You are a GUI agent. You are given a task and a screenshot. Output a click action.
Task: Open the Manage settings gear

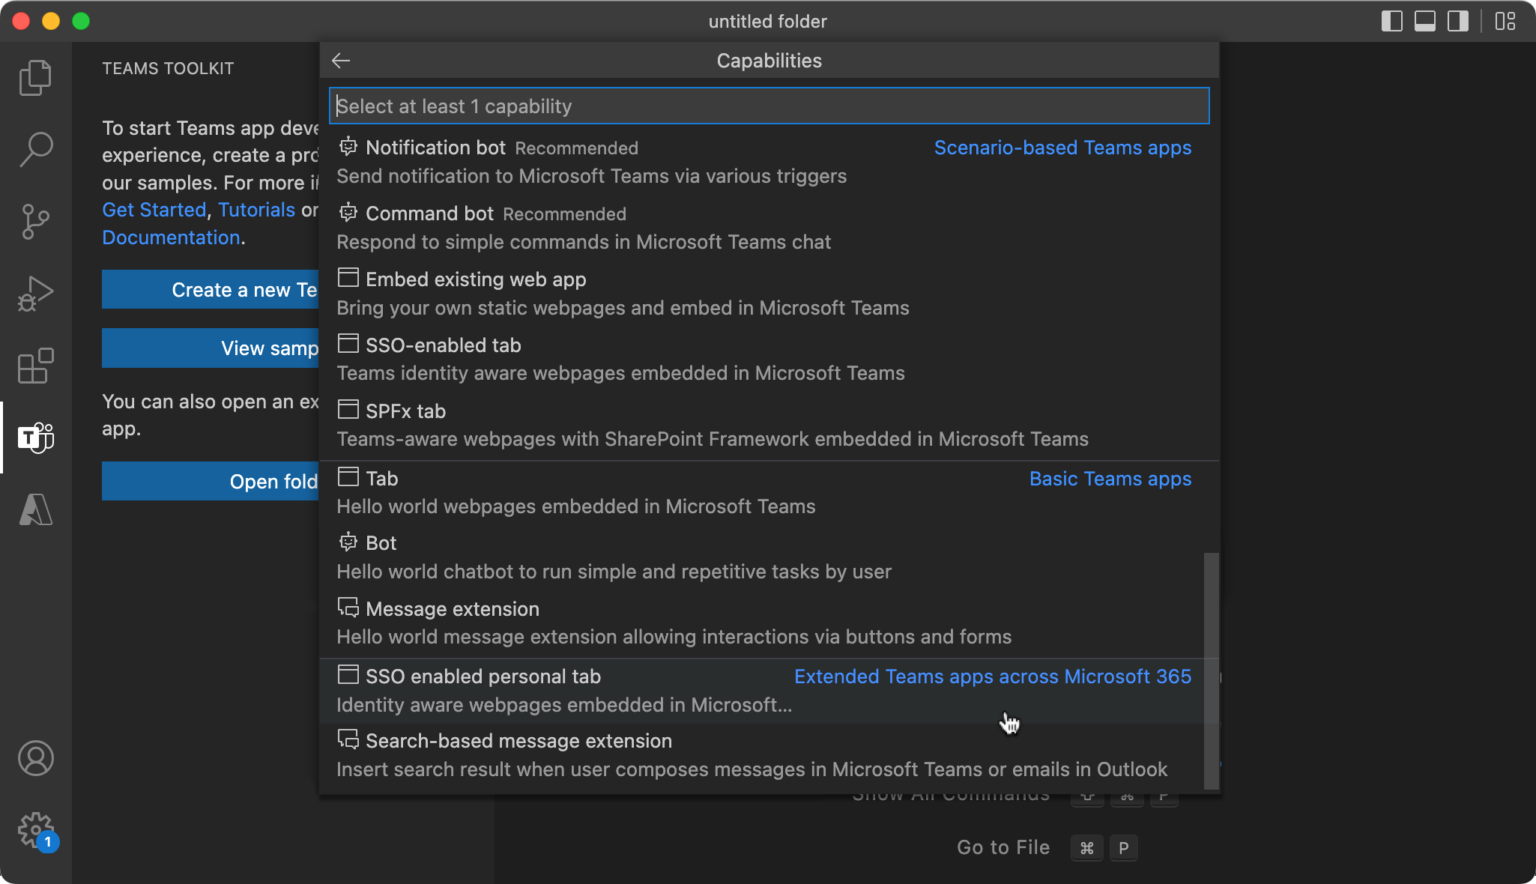click(x=35, y=830)
